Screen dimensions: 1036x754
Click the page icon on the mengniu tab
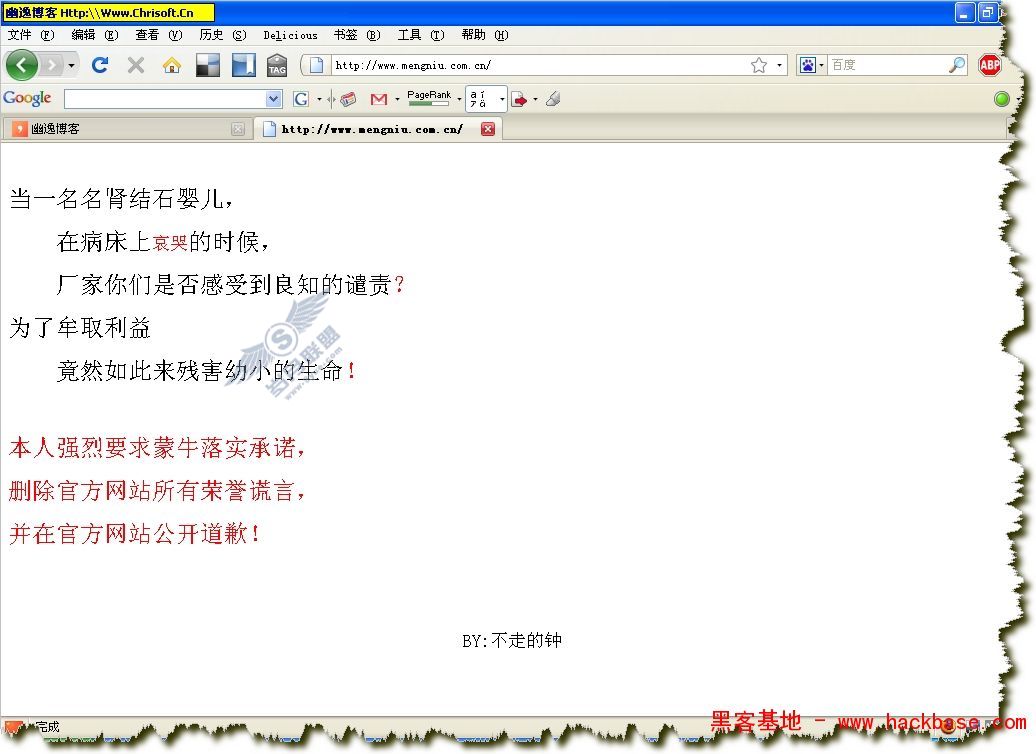[269, 129]
